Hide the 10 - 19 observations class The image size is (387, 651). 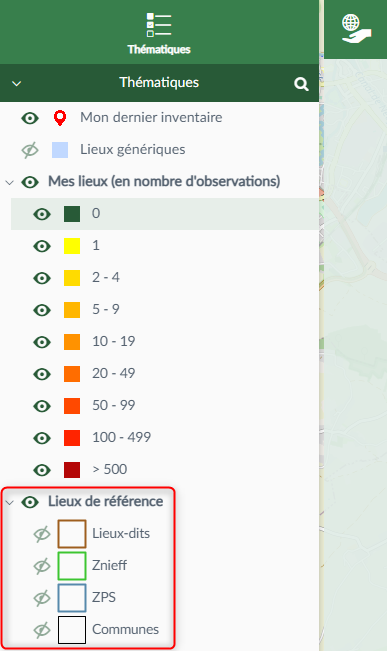[42, 342]
